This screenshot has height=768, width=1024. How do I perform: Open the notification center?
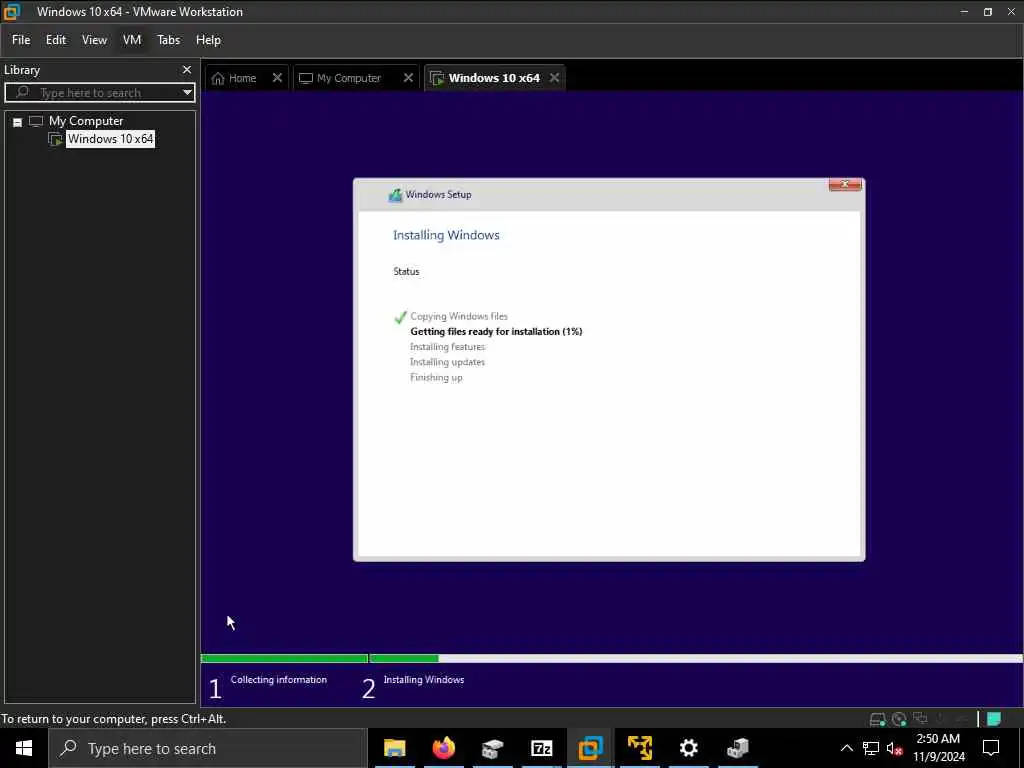(991, 748)
